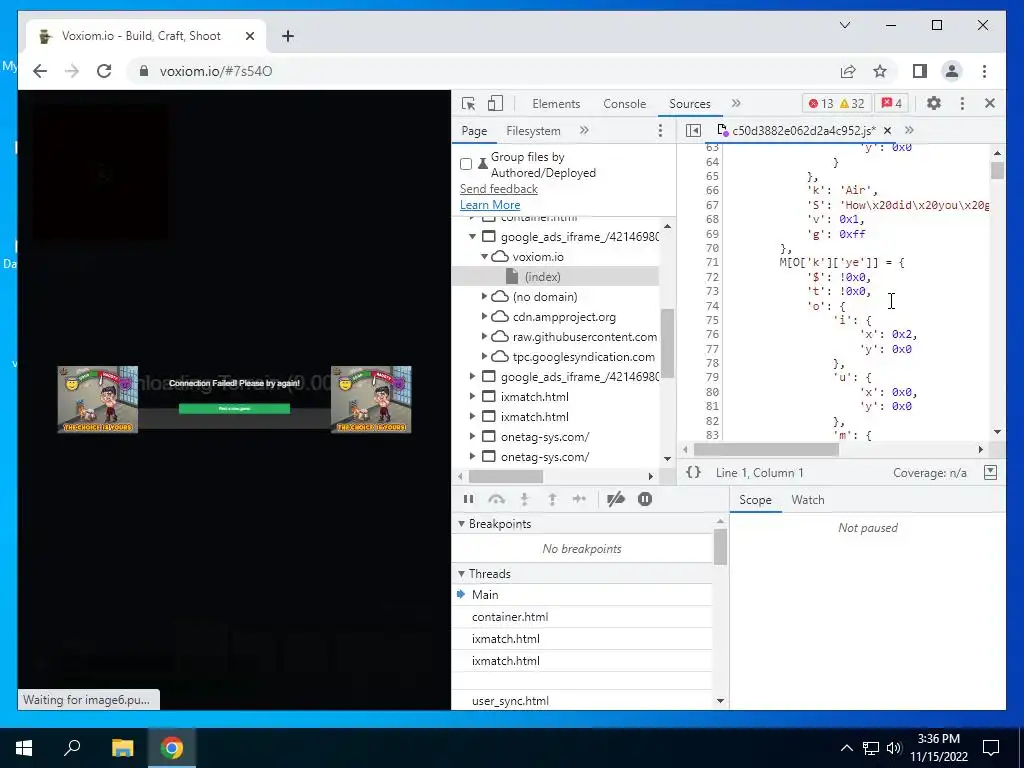Select the Scope tab
Image resolution: width=1024 pixels, height=768 pixels.
[x=755, y=500]
